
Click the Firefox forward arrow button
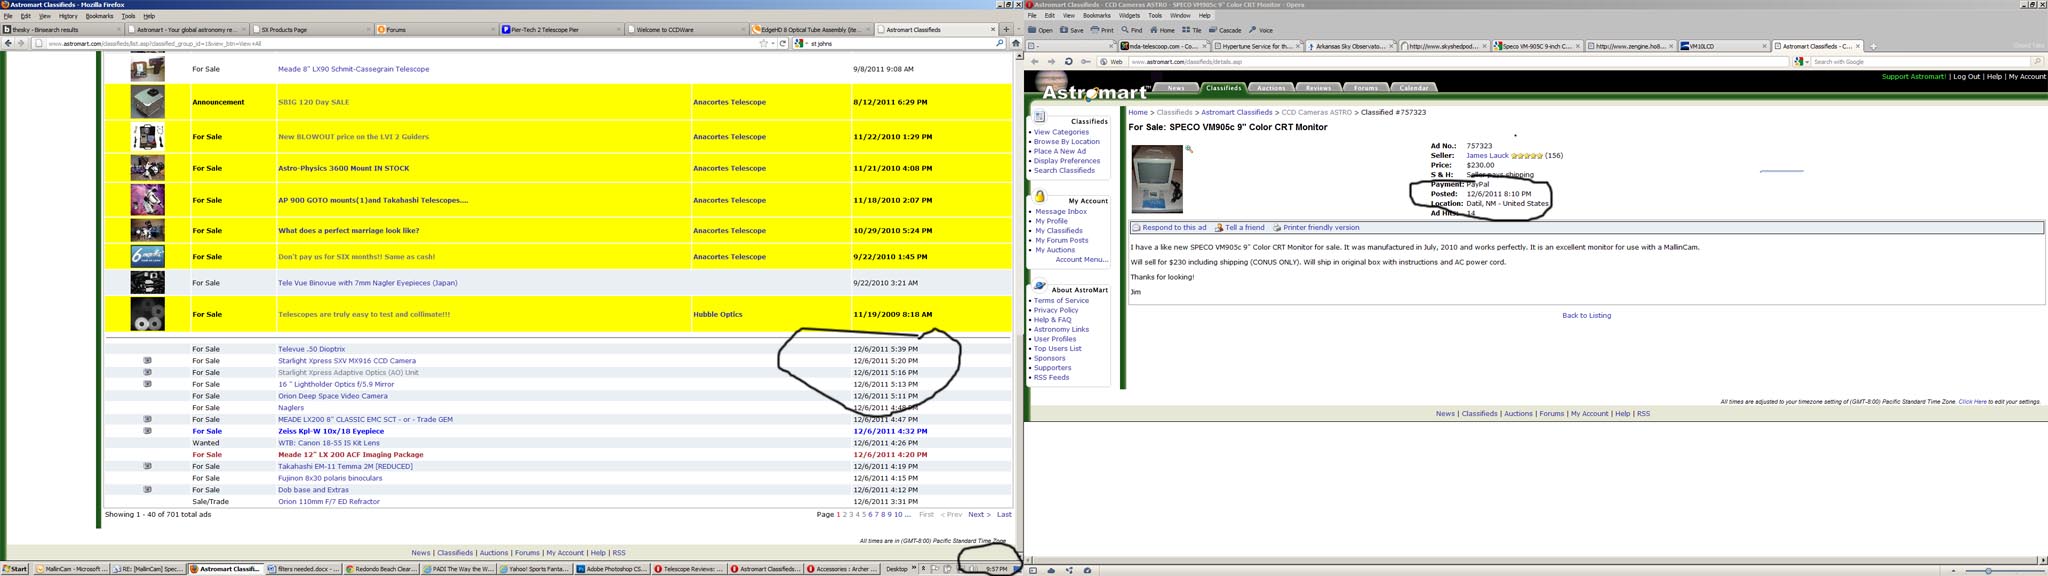pos(21,43)
